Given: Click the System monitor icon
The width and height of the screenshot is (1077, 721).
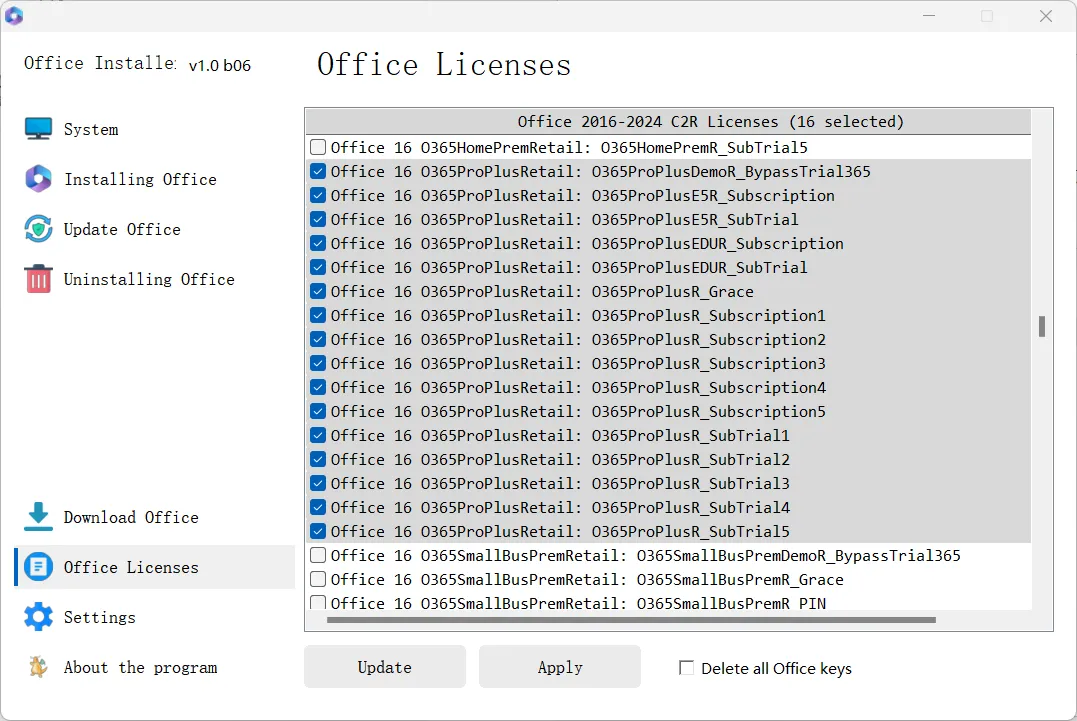Looking at the screenshot, I should (x=38, y=129).
